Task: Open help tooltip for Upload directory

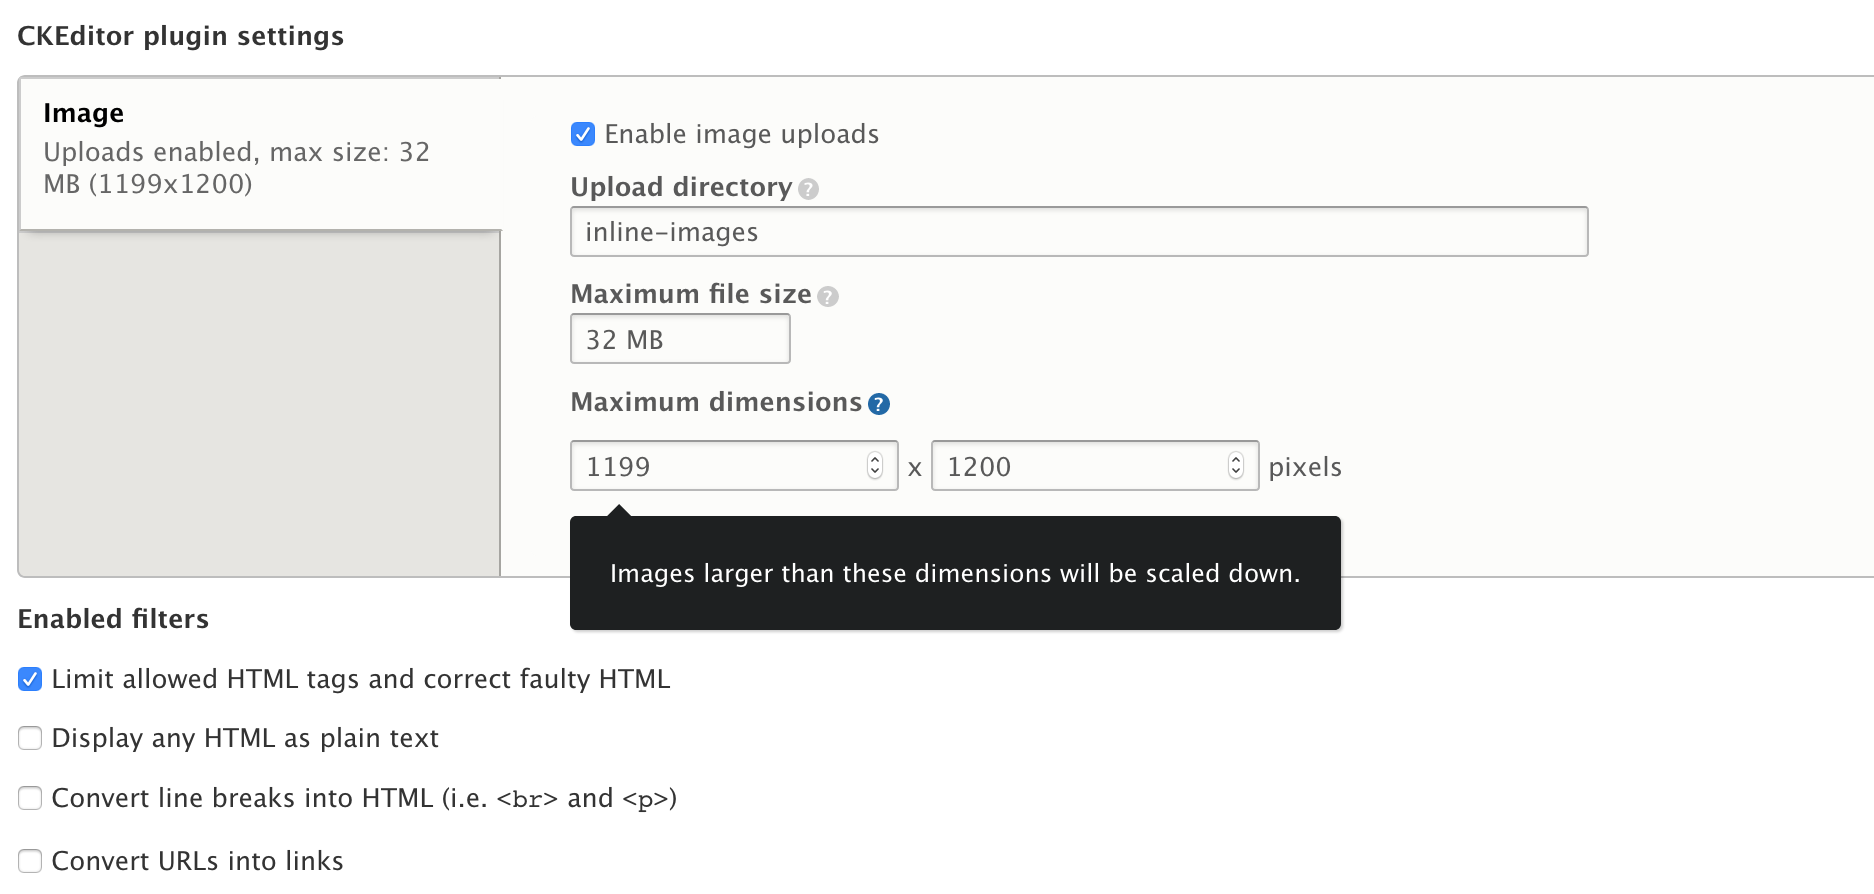Action: [809, 188]
